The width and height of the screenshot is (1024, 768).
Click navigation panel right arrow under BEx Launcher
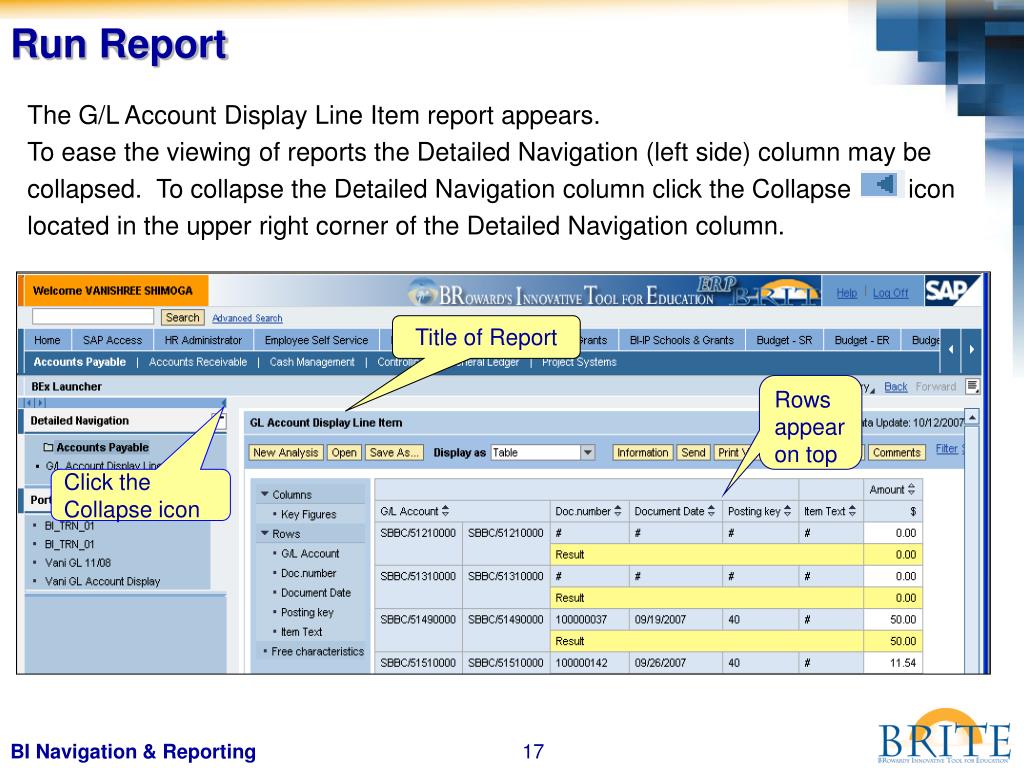tap(39, 403)
